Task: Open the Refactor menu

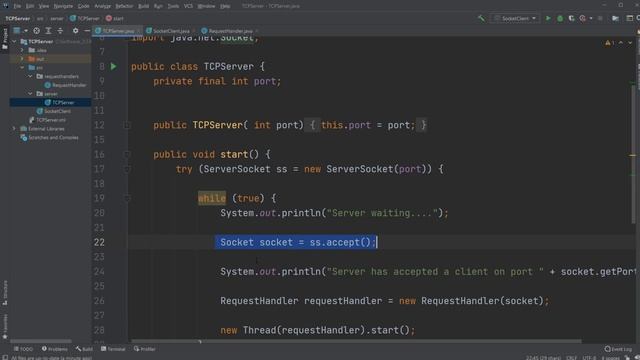Action: pos(124,6)
